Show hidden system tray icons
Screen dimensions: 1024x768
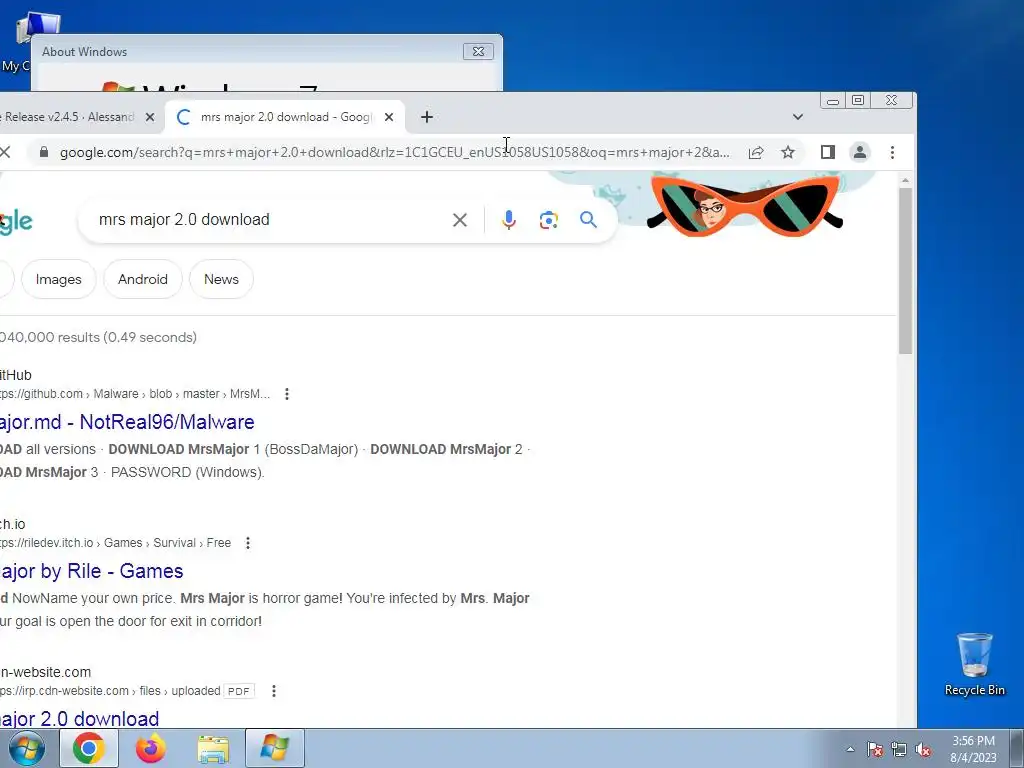point(850,750)
